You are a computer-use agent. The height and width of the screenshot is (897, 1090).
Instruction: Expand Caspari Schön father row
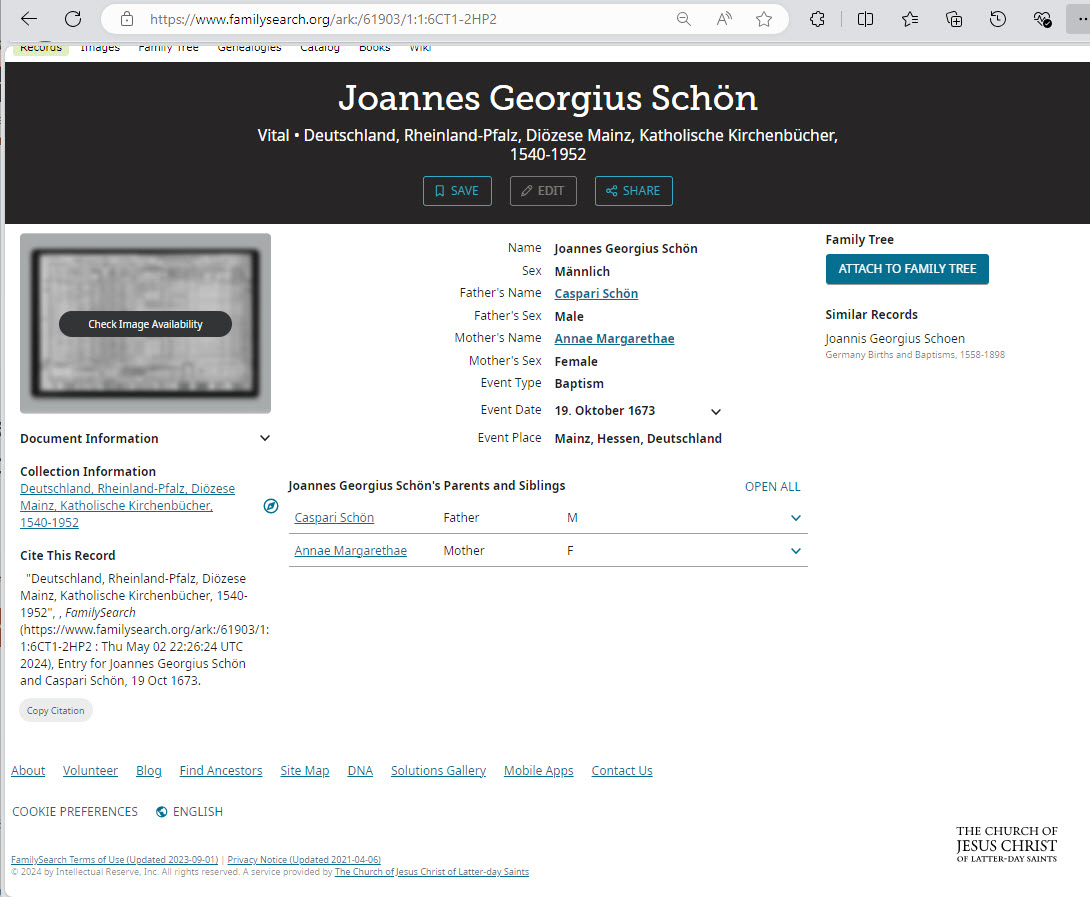(796, 518)
